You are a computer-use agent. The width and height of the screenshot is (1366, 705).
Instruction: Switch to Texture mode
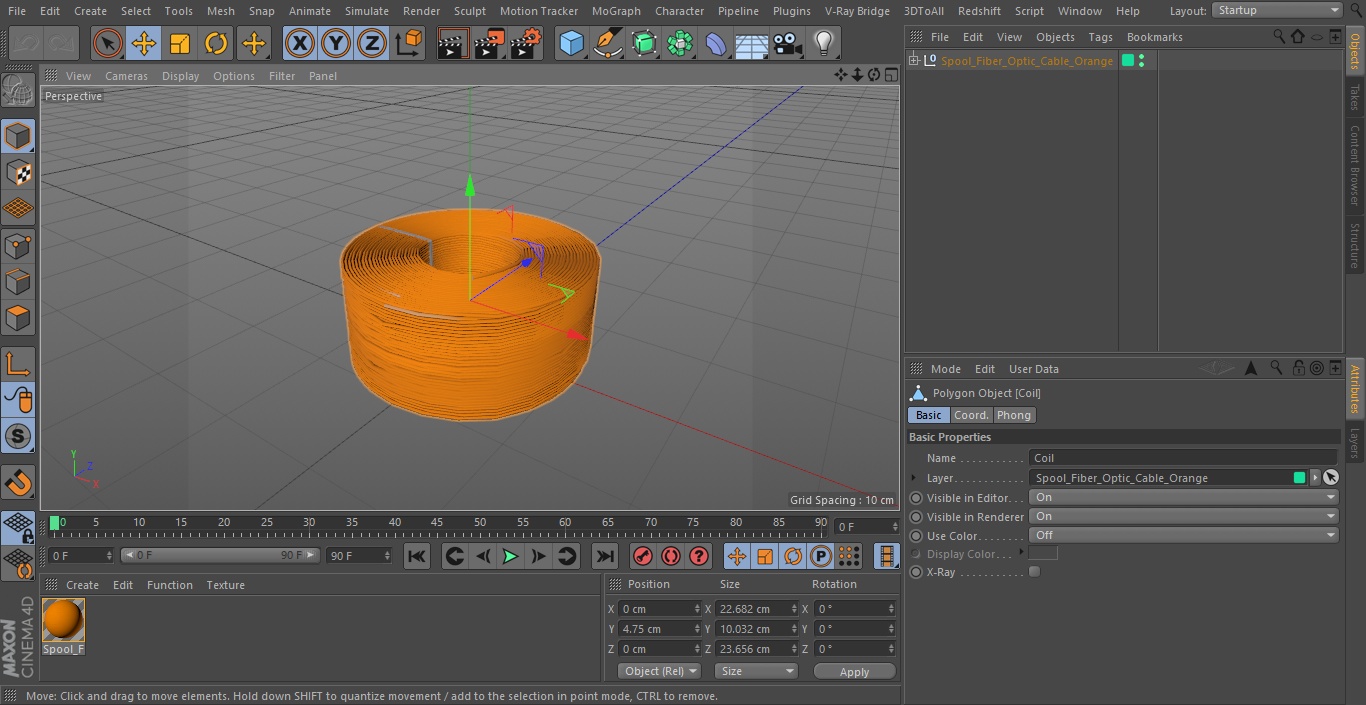[18, 172]
